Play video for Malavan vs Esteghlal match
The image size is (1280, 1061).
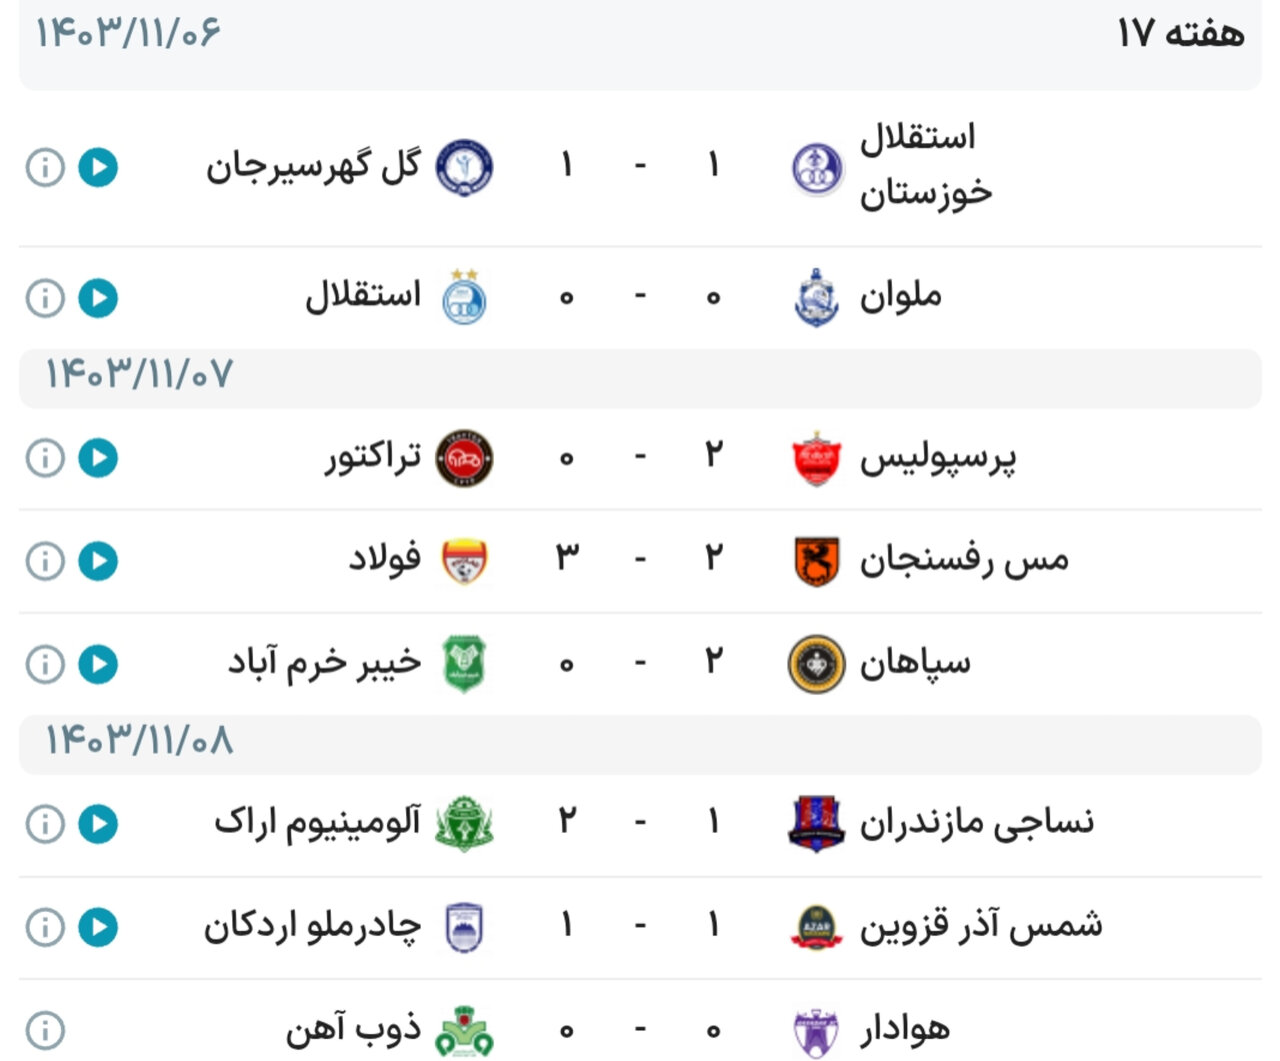click(99, 298)
